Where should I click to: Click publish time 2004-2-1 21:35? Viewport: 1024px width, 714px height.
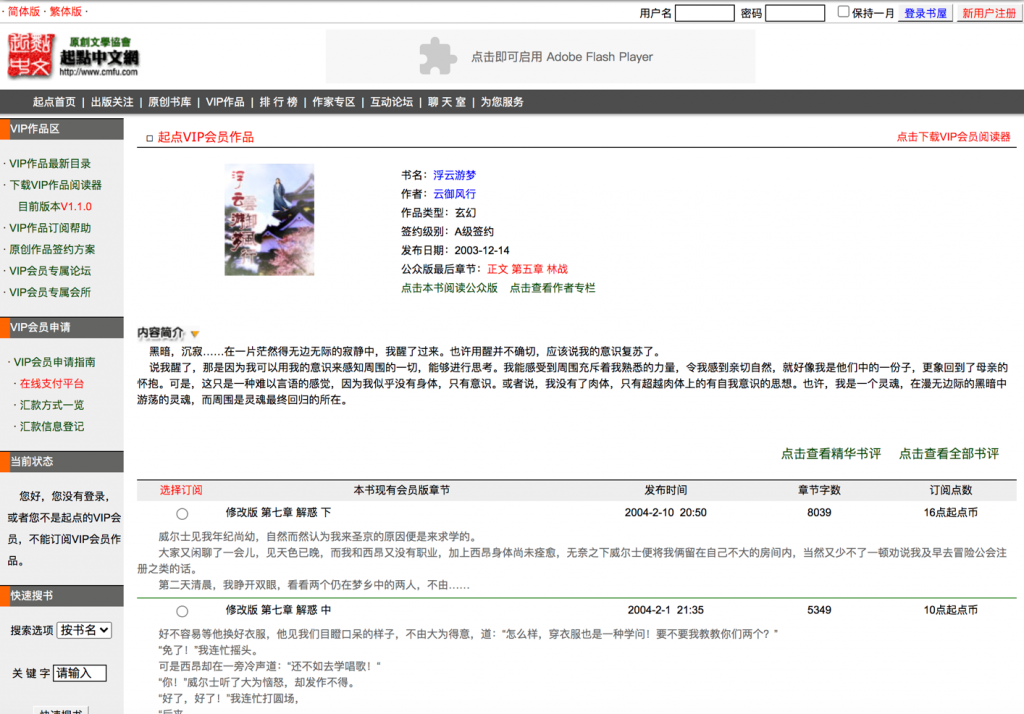pos(665,610)
